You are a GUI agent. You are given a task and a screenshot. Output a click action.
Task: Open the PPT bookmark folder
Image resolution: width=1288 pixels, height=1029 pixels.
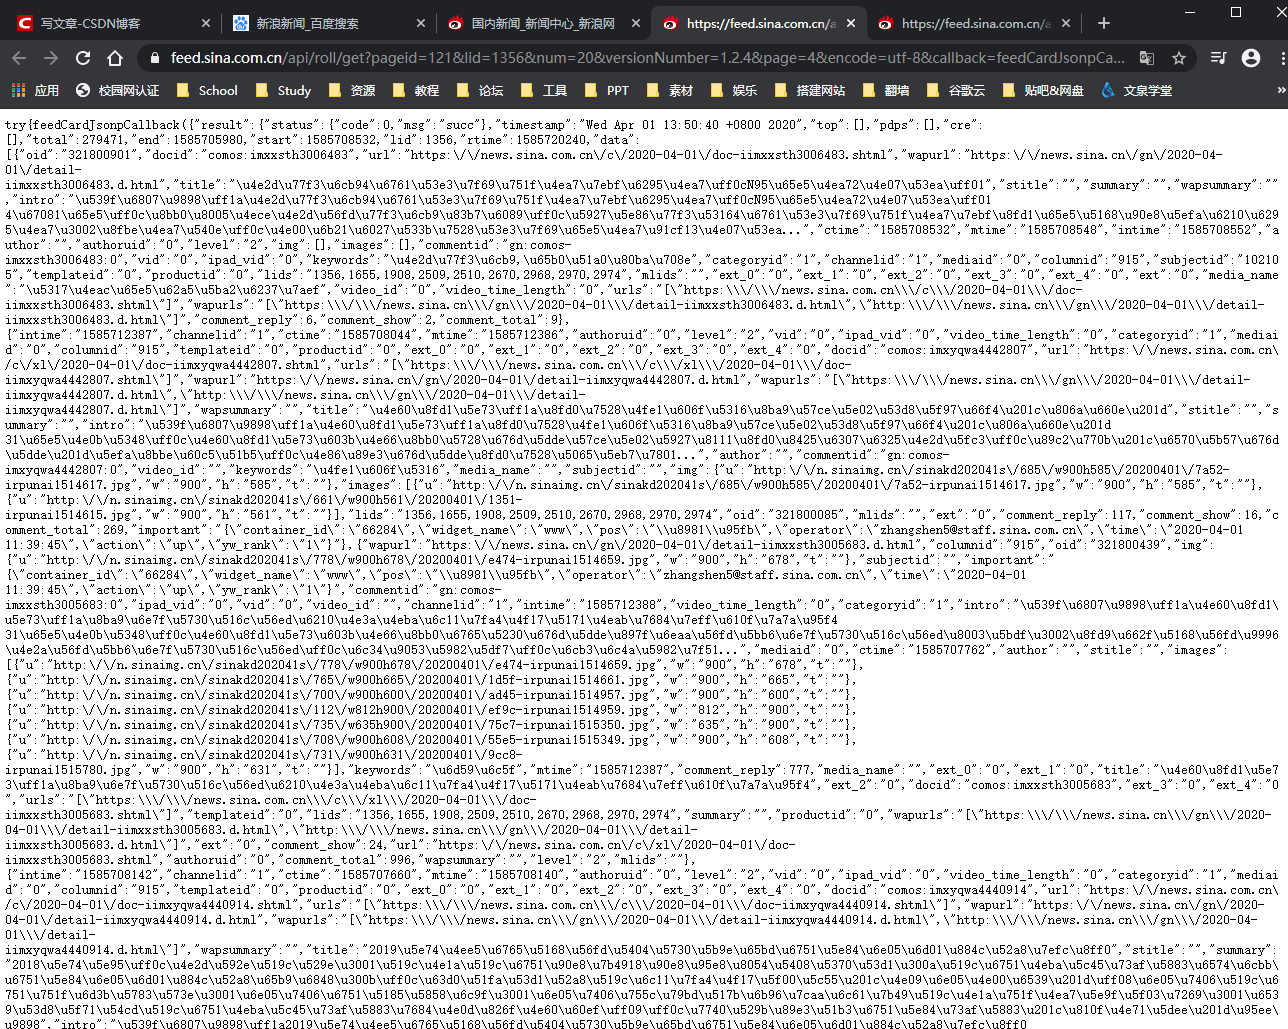coord(606,90)
